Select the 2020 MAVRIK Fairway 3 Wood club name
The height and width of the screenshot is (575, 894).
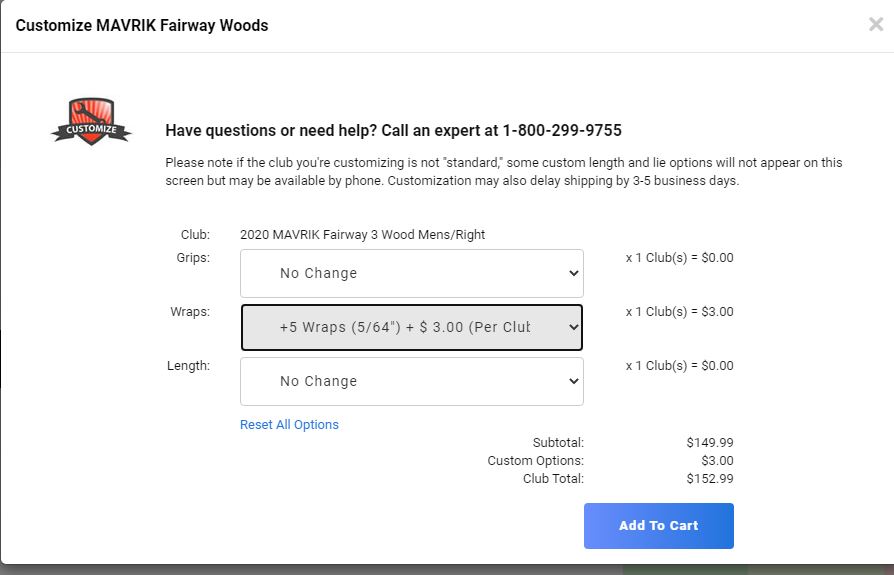(x=362, y=235)
